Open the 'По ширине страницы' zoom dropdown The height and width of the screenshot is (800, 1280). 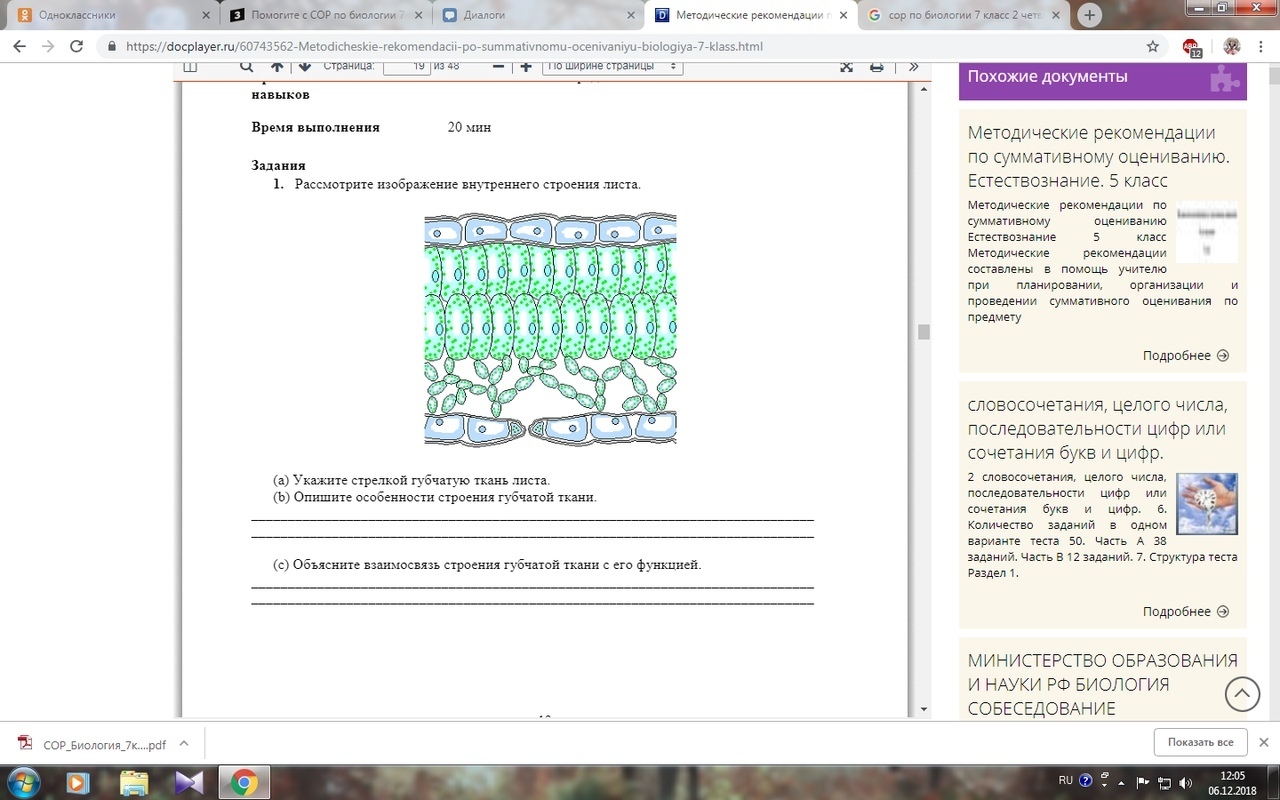612,66
